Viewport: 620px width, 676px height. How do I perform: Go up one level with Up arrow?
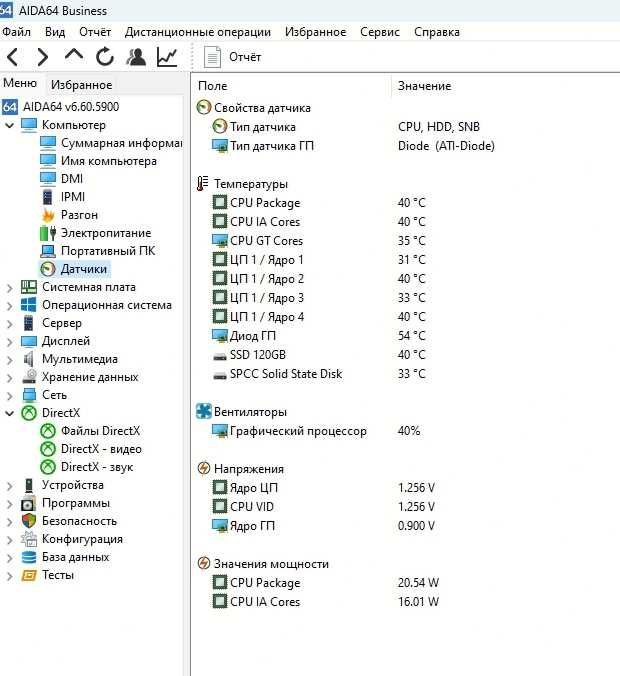(74, 55)
